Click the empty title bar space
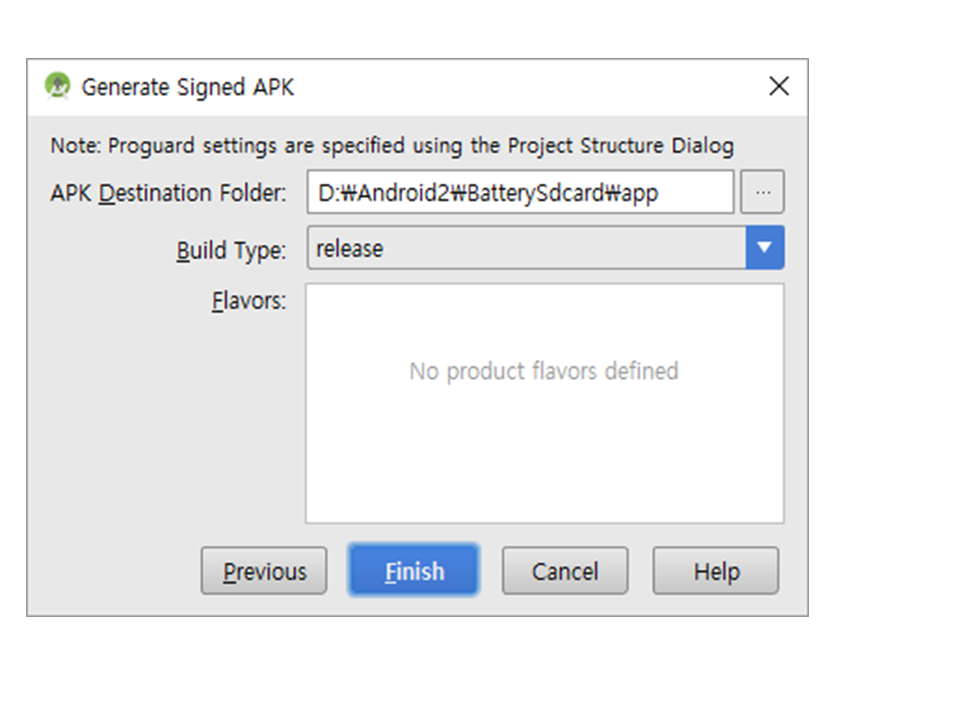Image resolution: width=960 pixels, height=720 pixels. tap(520, 87)
